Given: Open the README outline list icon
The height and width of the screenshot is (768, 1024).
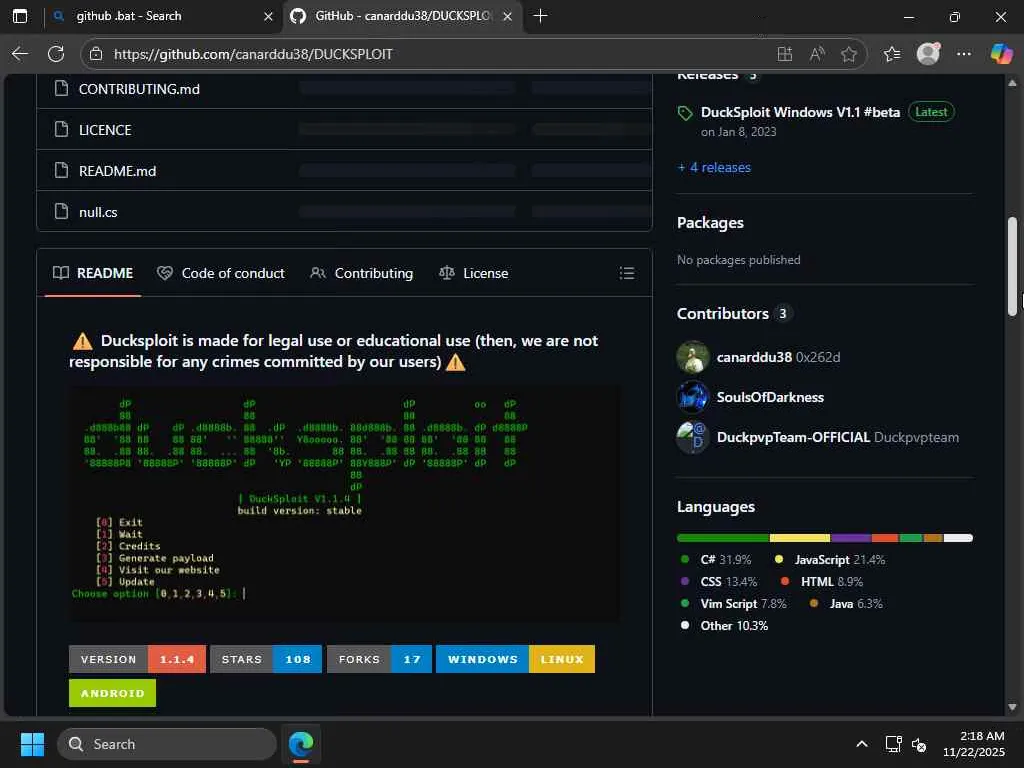Looking at the screenshot, I should click(626, 273).
